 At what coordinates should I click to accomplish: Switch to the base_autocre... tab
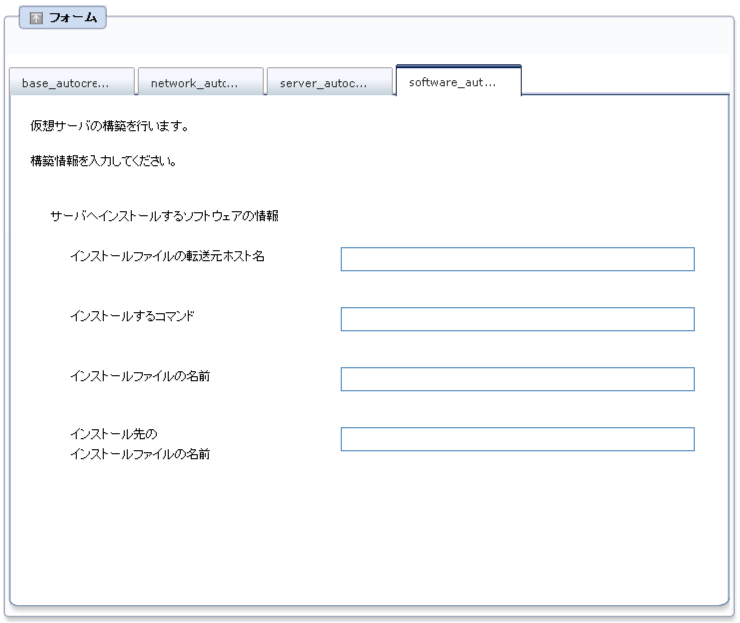pos(72,83)
